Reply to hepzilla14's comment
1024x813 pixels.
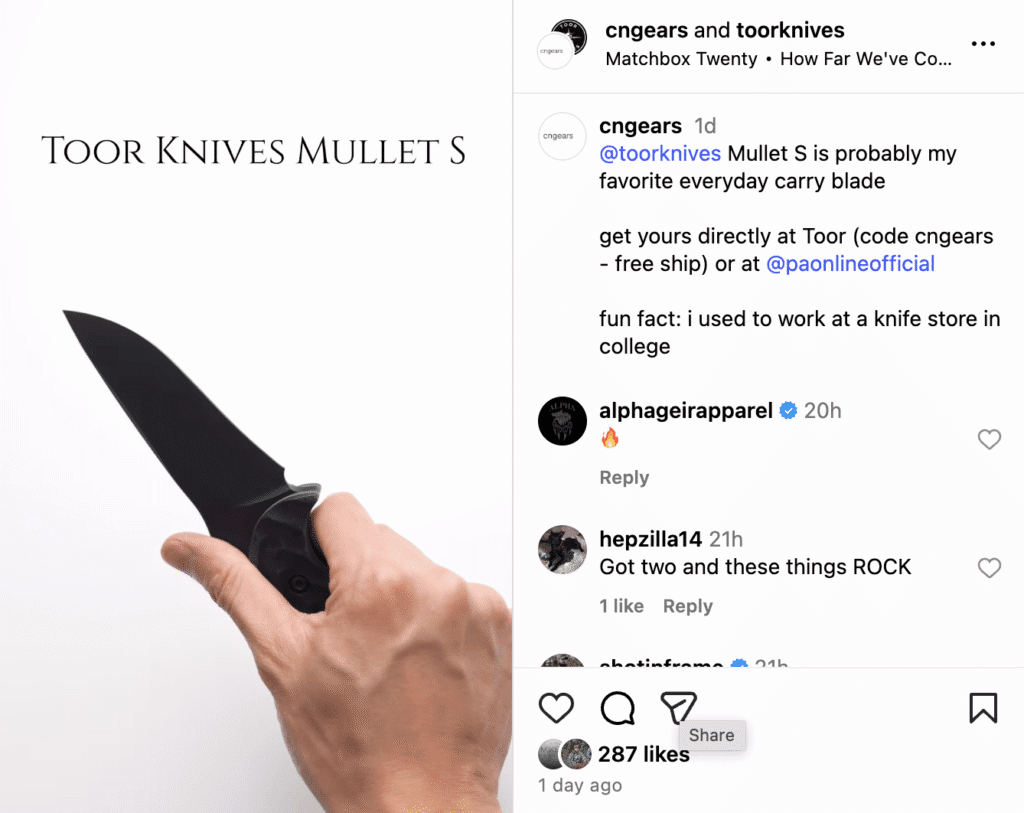click(x=688, y=606)
